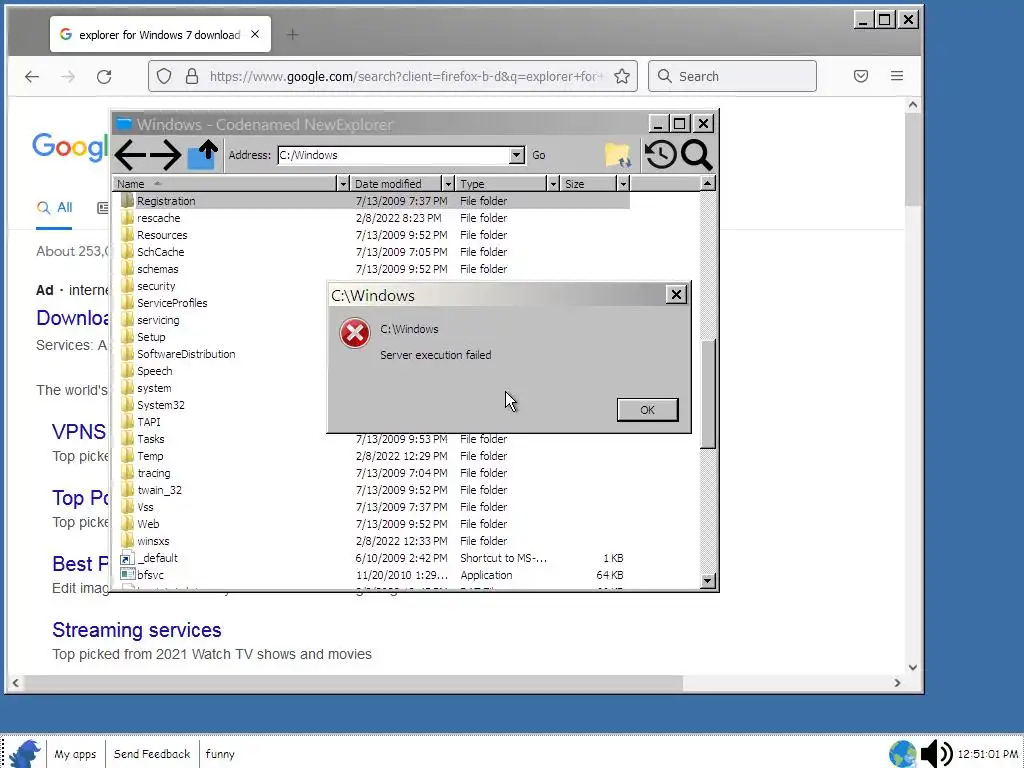Click the magnifier search icon in NewExplorer
This screenshot has height=768, width=1024.
click(696, 155)
